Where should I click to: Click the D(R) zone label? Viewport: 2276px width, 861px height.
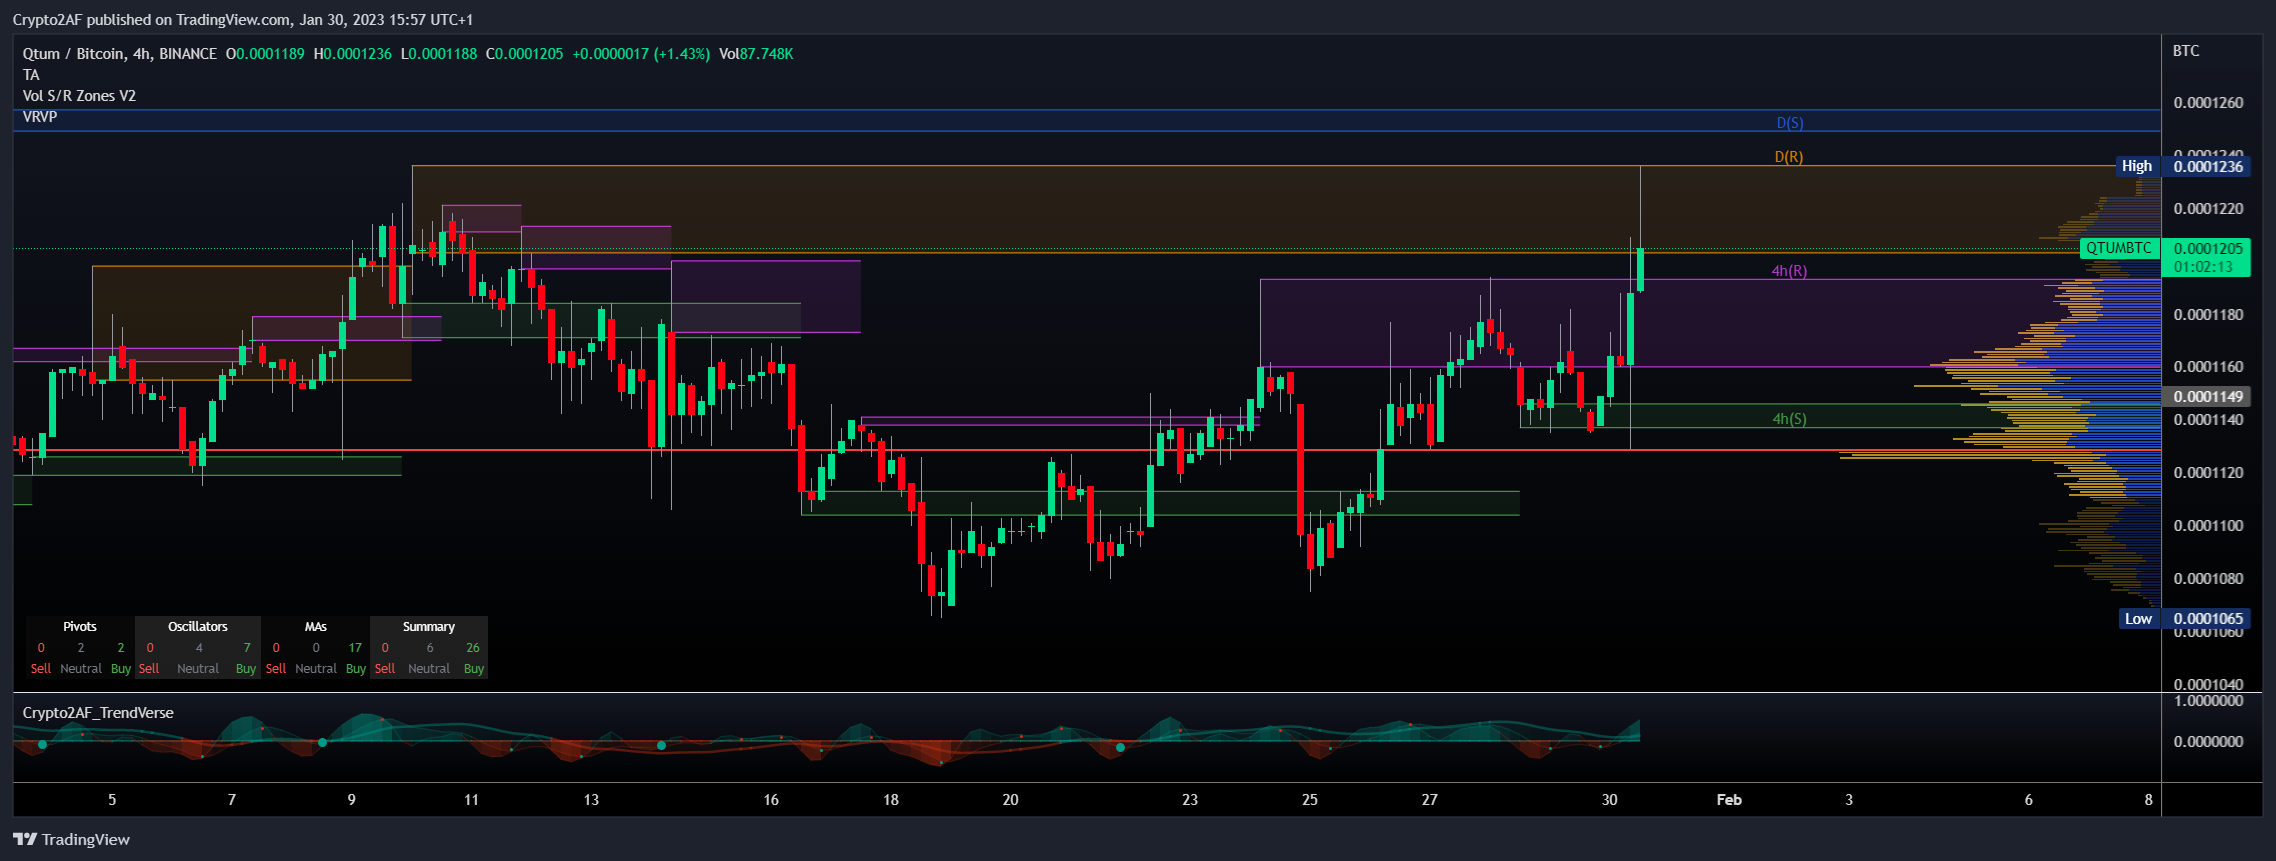point(1789,157)
